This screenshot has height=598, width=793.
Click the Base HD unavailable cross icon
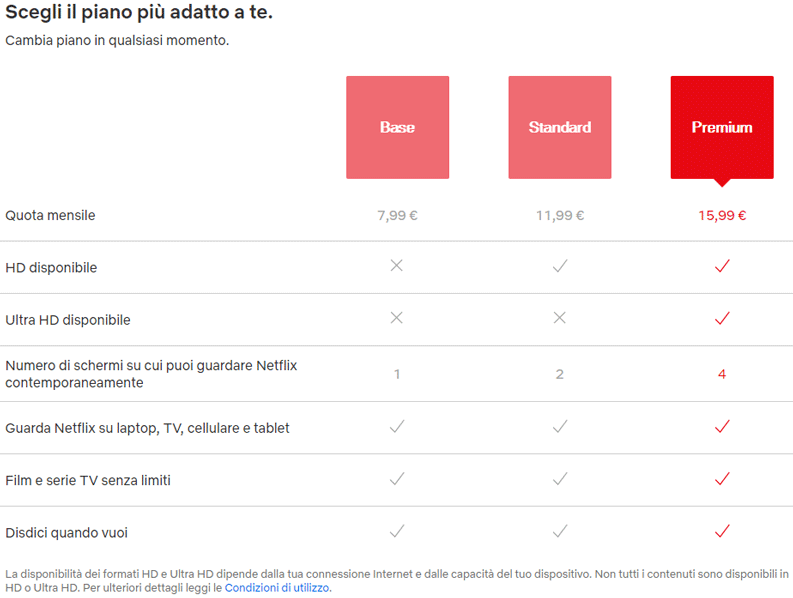397,266
